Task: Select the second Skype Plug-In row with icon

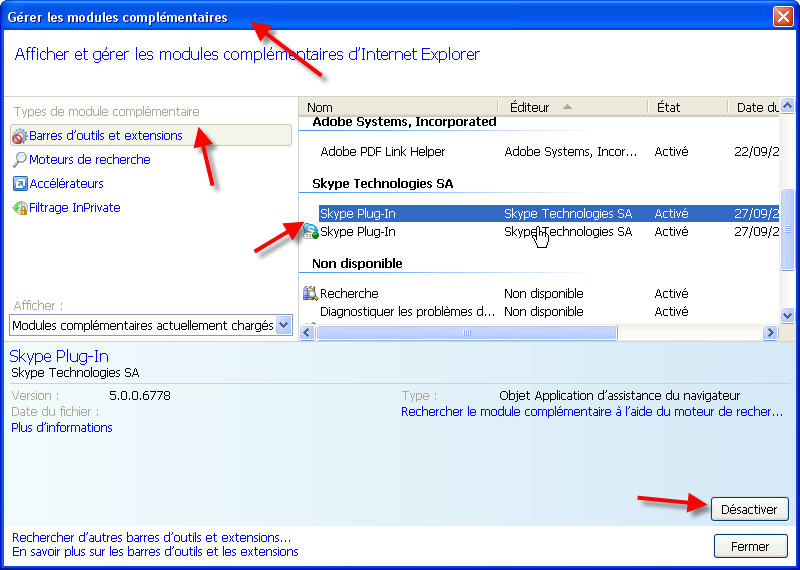Action: tap(539, 232)
